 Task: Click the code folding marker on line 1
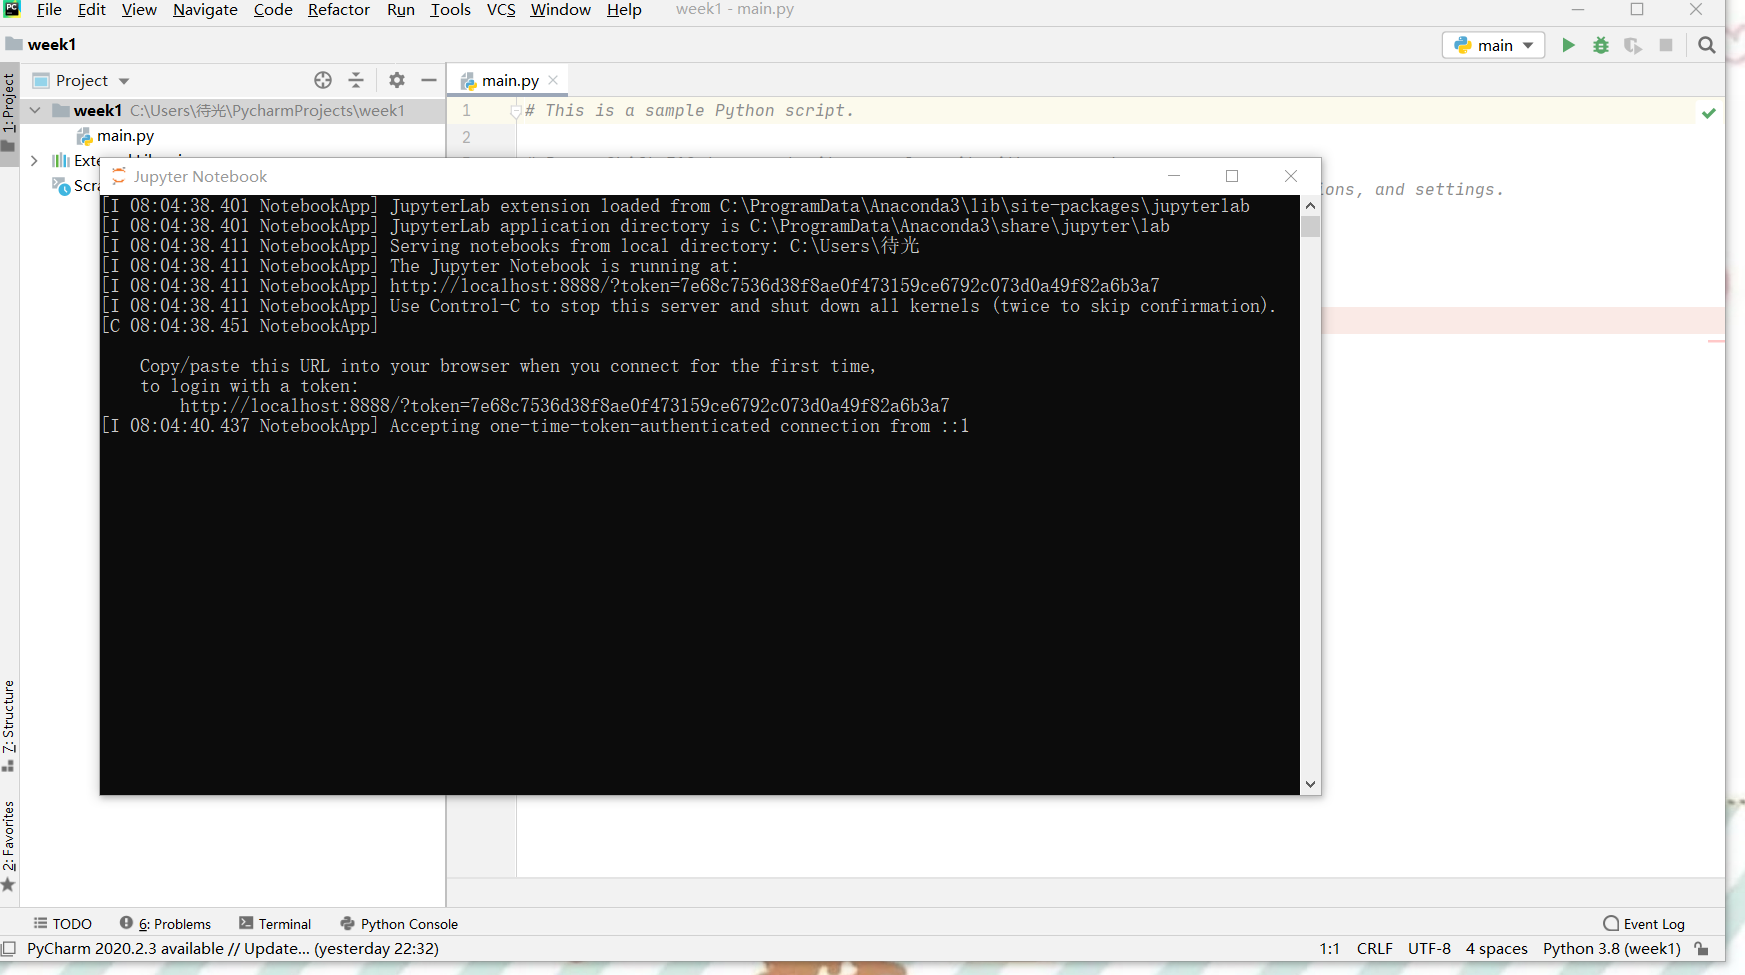coord(516,111)
